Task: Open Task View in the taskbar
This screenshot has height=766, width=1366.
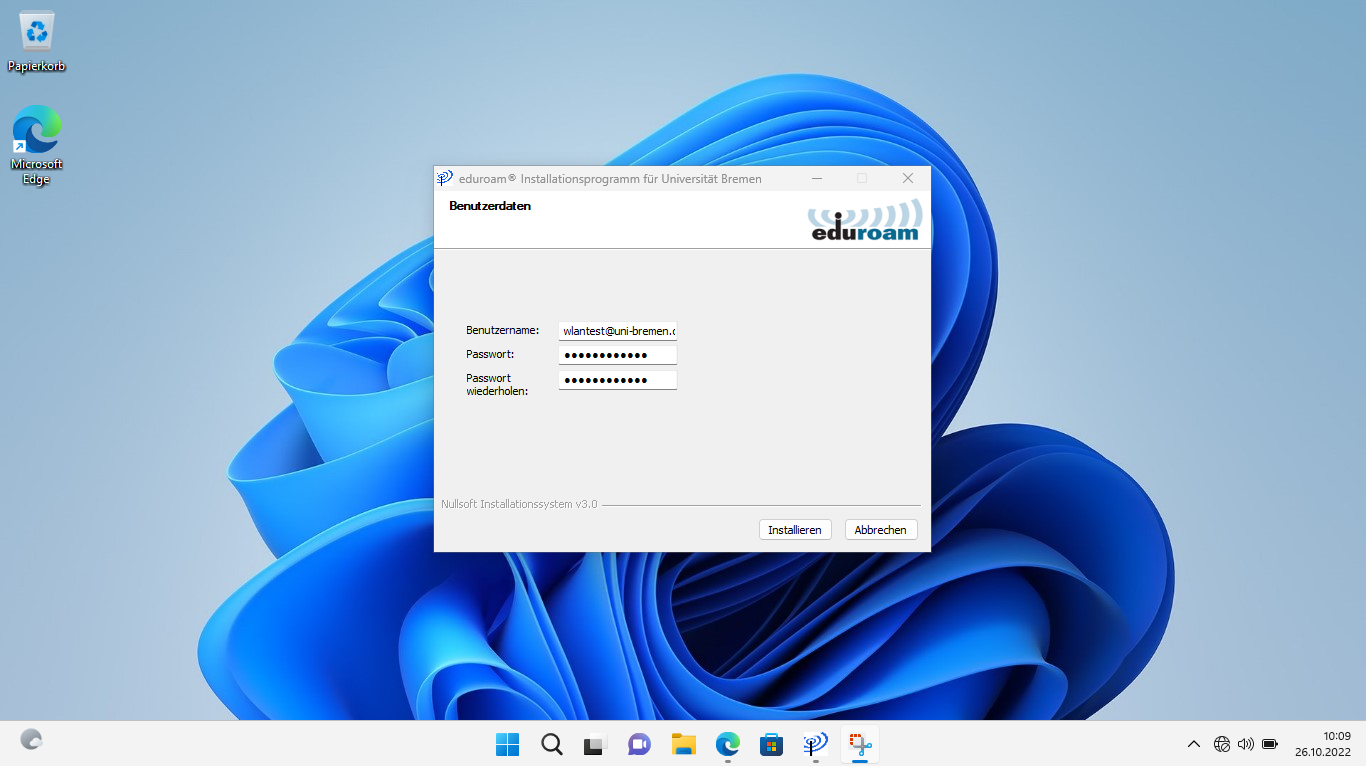Action: (x=595, y=744)
